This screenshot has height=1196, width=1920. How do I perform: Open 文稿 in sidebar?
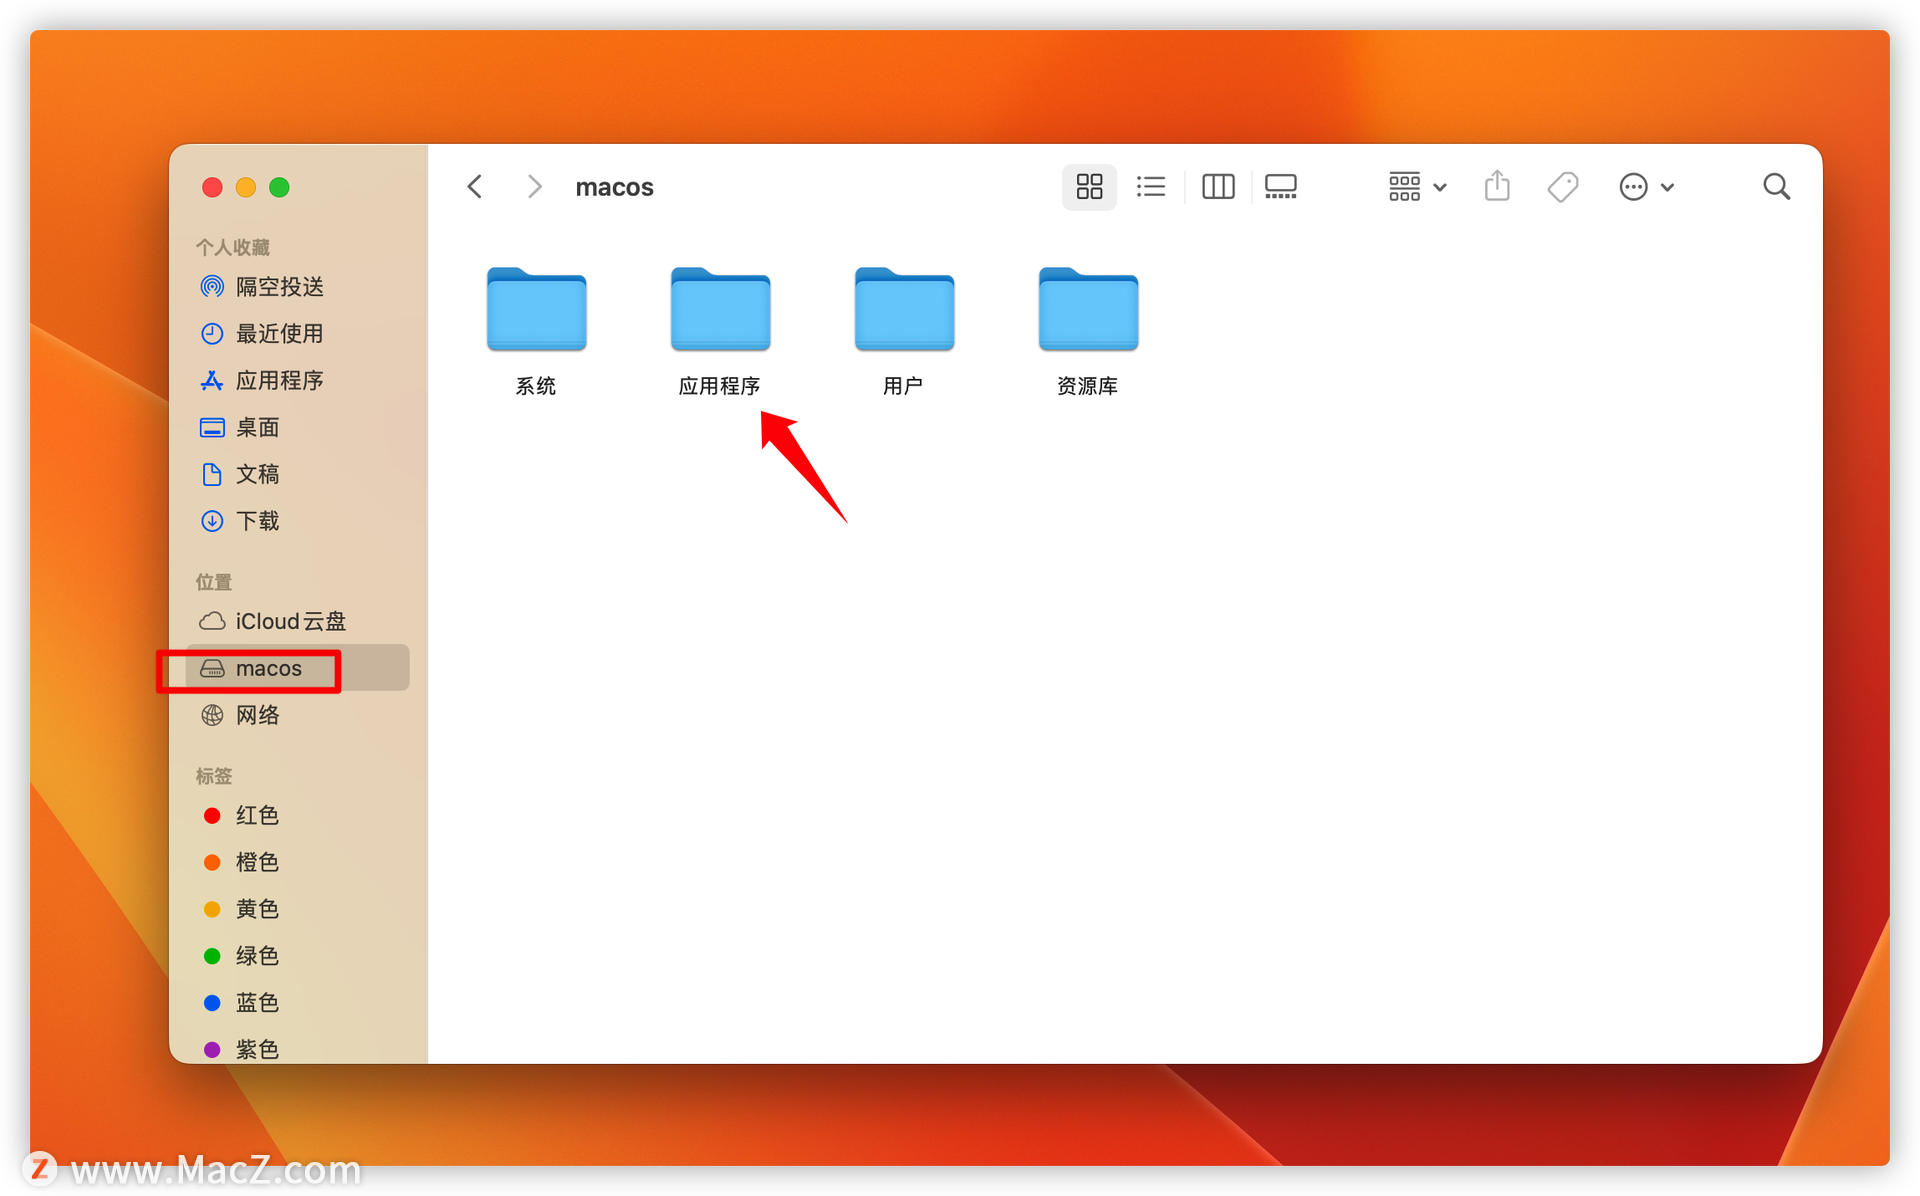coord(297,474)
